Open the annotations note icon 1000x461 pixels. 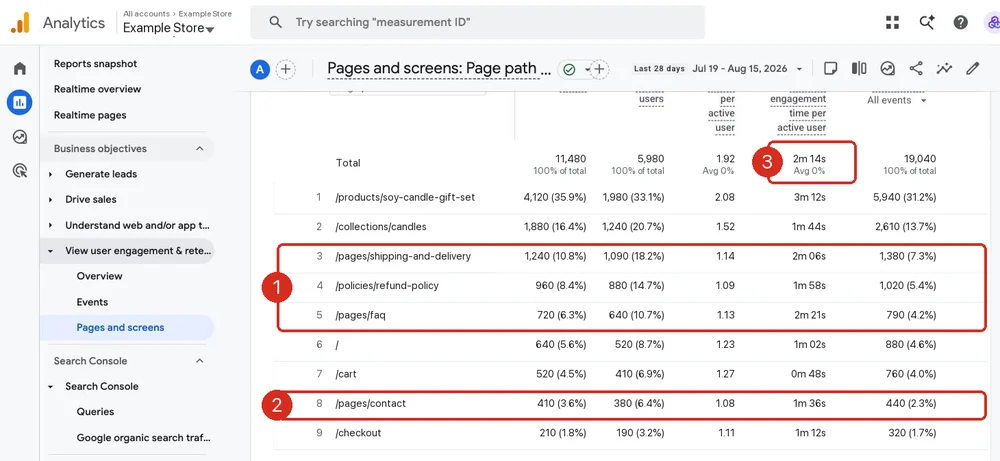click(x=830, y=68)
